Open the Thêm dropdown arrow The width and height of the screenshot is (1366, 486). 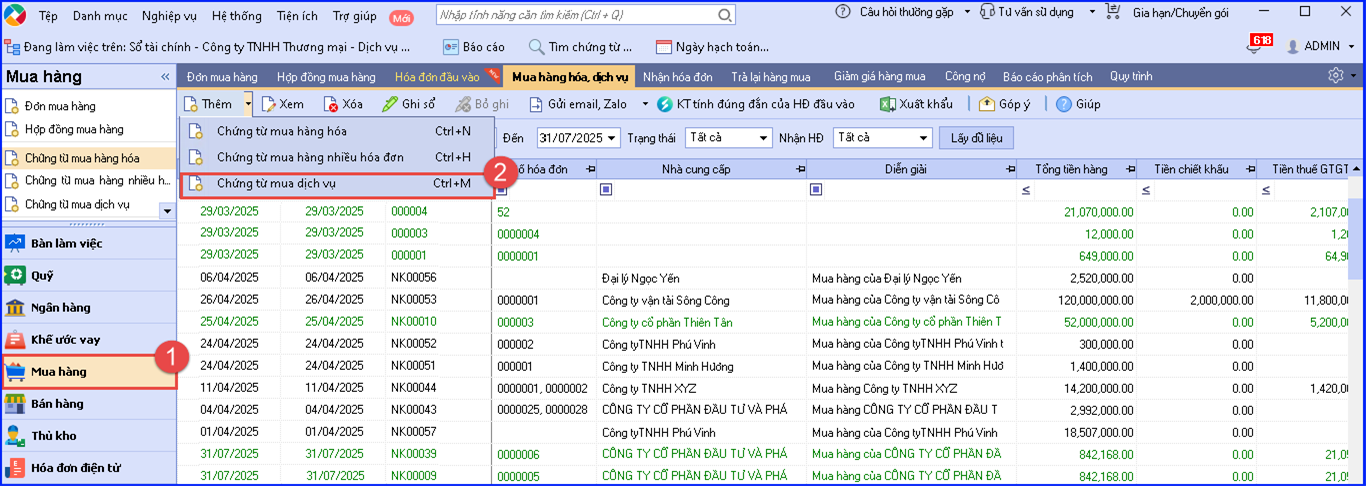[x=248, y=104]
